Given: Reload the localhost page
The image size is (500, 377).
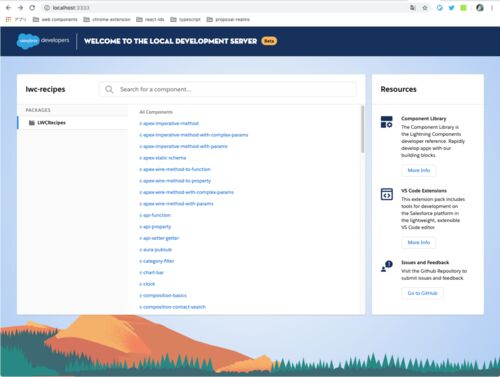Looking at the screenshot, I should (x=32, y=8).
